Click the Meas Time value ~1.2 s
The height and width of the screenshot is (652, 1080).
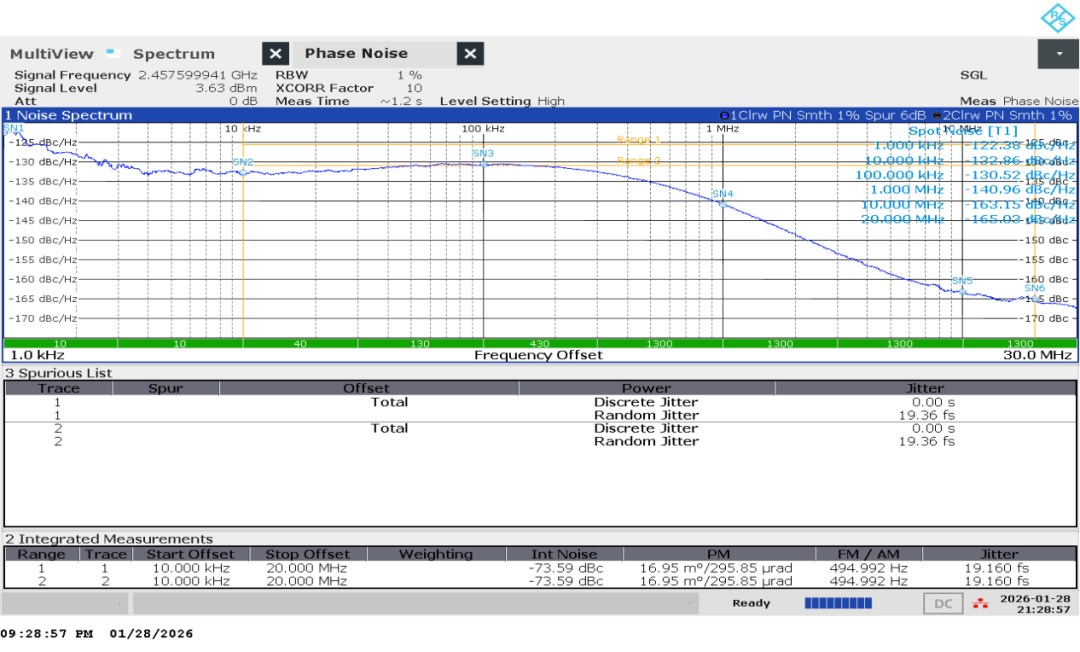tap(401, 101)
